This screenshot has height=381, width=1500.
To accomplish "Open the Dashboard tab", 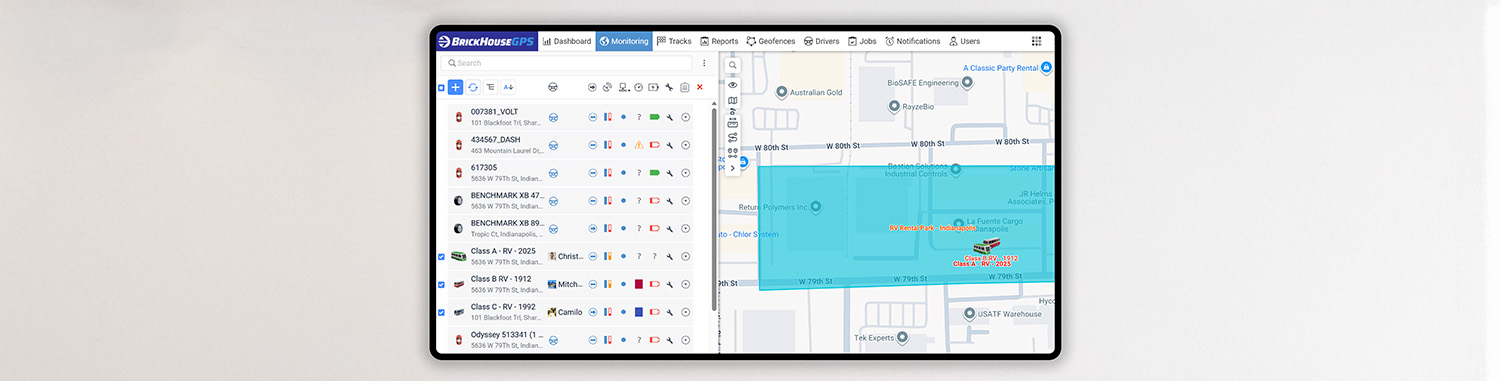I will [567, 41].
